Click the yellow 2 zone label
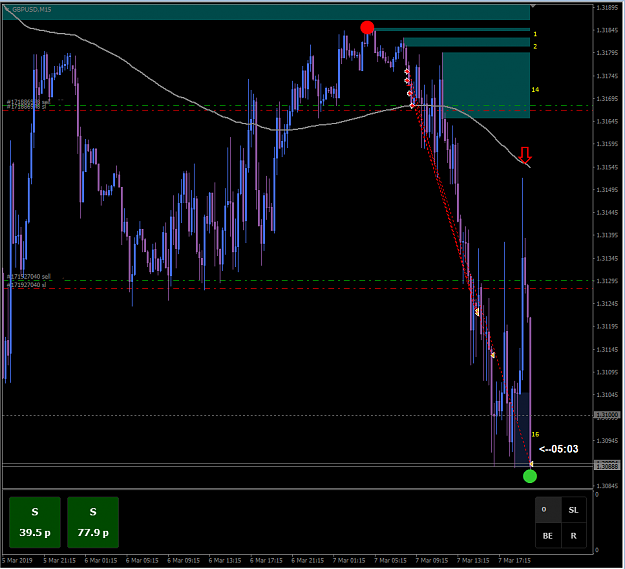625x569 pixels. pos(535,47)
